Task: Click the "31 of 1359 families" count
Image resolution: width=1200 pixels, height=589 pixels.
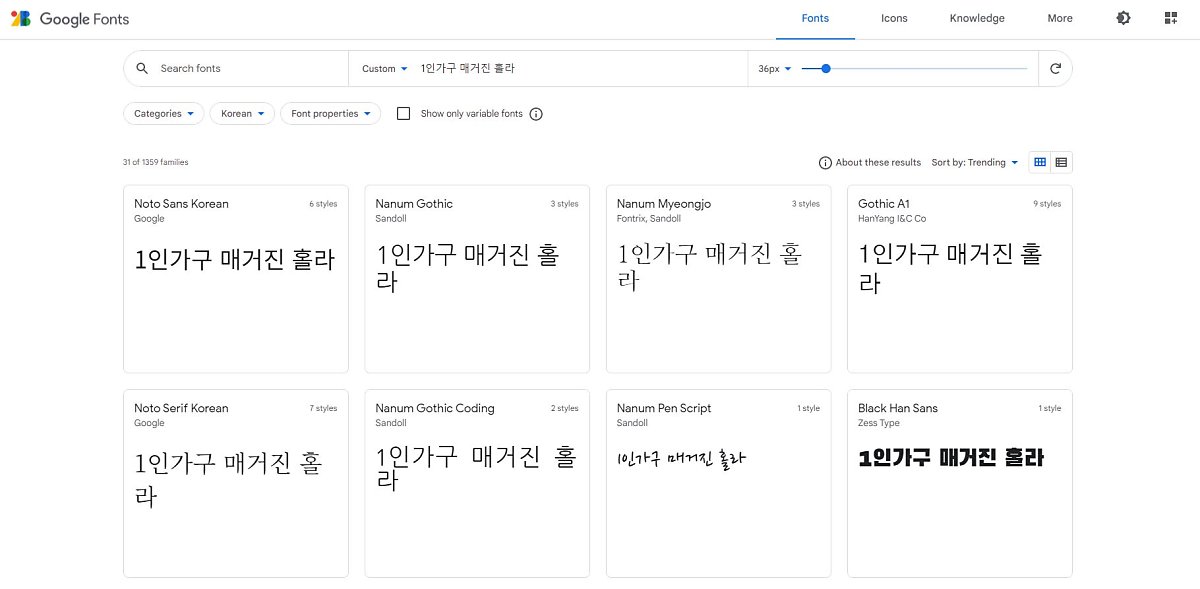Action: [x=156, y=162]
